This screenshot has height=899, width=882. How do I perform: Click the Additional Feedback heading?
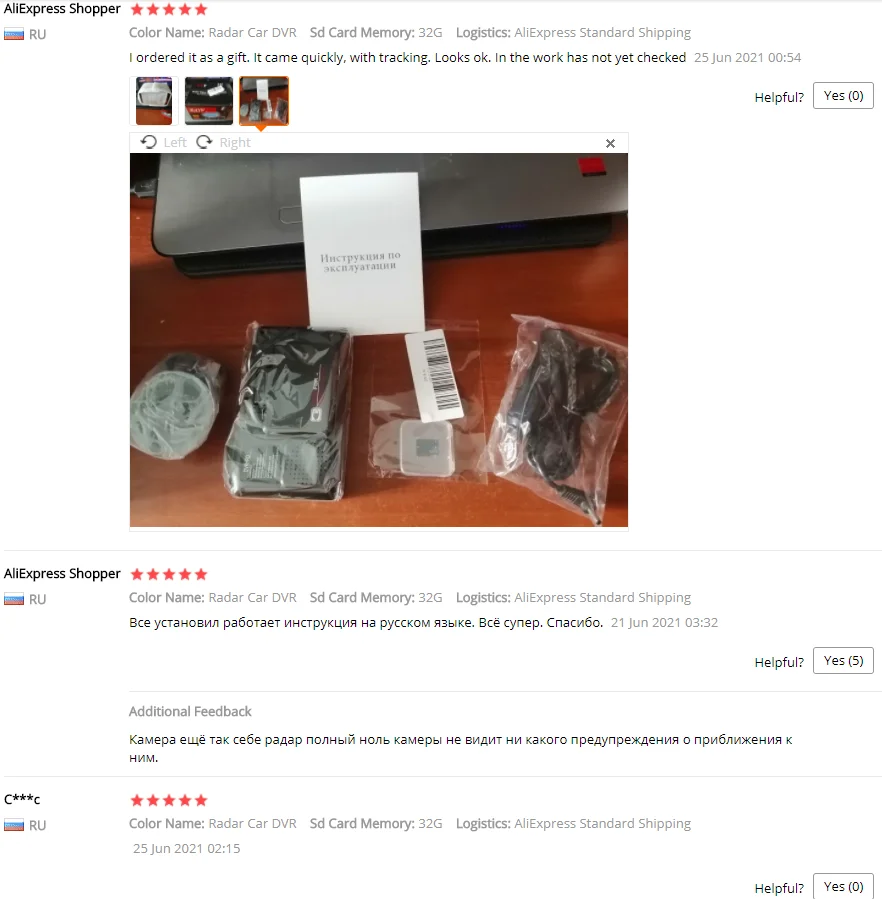(x=190, y=712)
